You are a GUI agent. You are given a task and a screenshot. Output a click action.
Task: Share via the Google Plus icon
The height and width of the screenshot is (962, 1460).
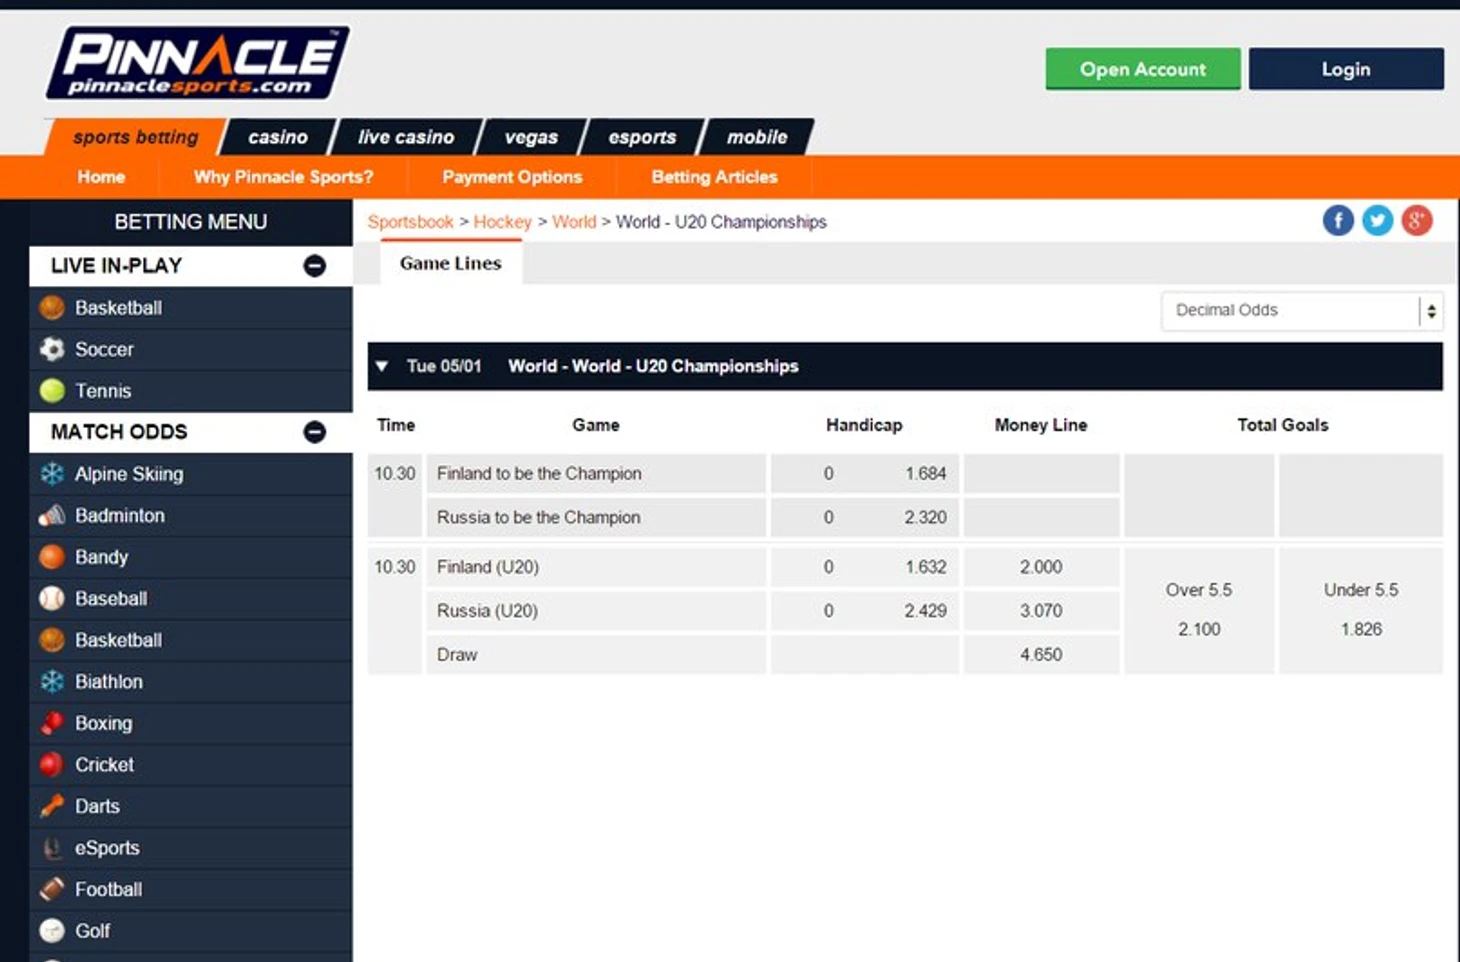point(1416,220)
